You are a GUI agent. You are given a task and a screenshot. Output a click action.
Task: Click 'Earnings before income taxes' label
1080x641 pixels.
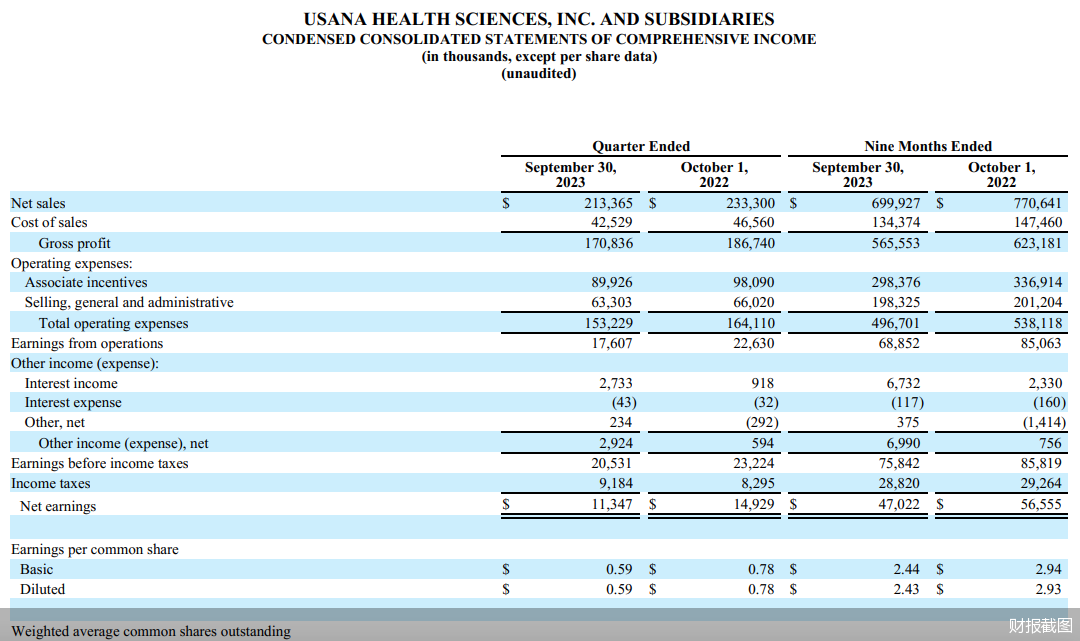(99, 463)
